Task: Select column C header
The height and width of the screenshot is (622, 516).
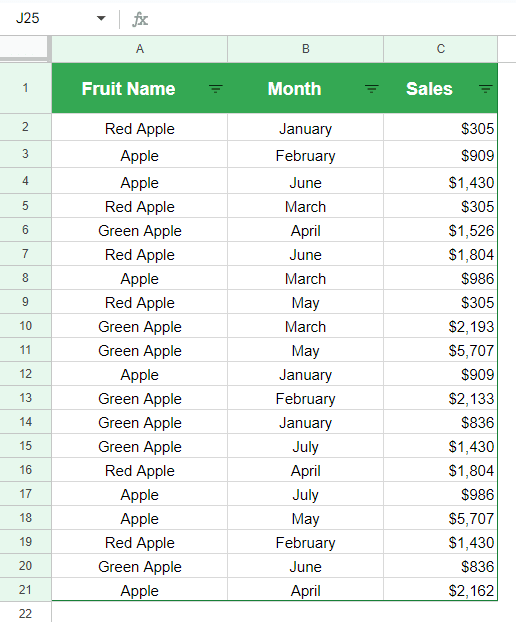Action: tap(441, 49)
